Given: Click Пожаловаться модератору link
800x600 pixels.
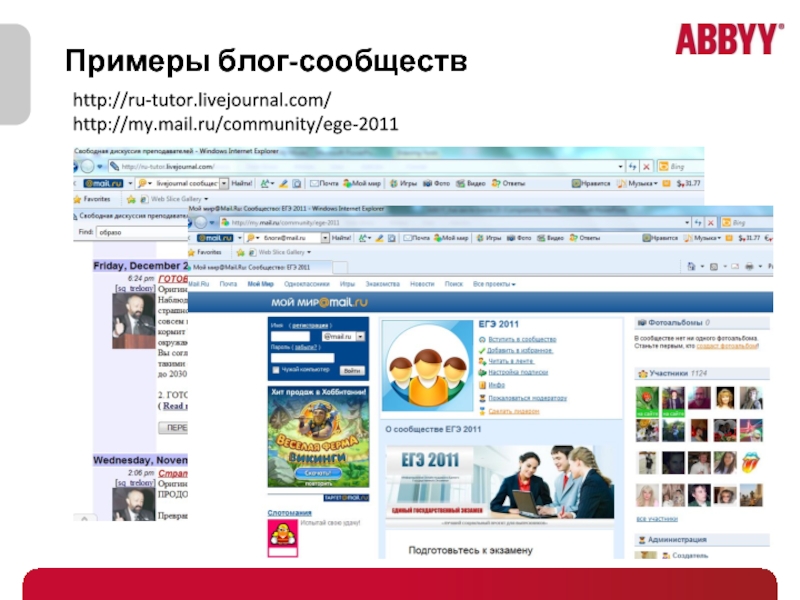Looking at the screenshot, I should (528, 398).
